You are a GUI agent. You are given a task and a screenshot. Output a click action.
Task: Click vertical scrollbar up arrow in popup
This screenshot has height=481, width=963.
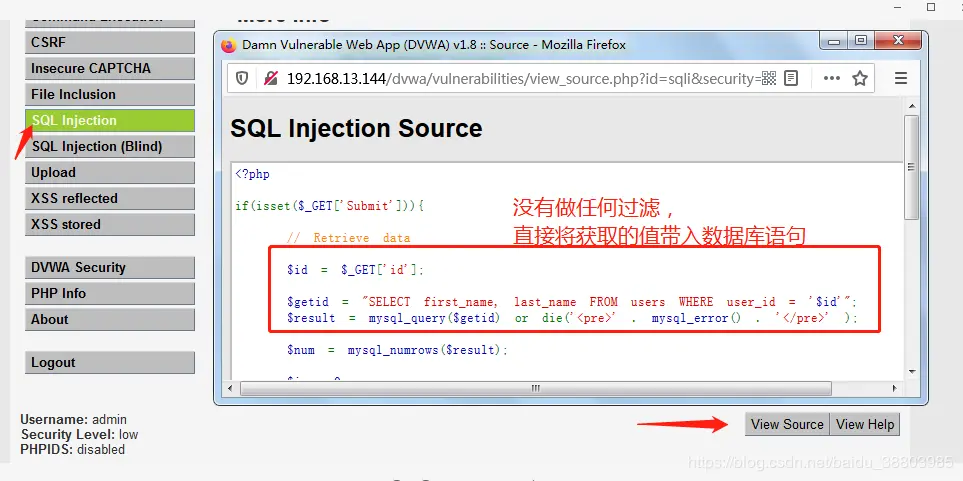911,108
